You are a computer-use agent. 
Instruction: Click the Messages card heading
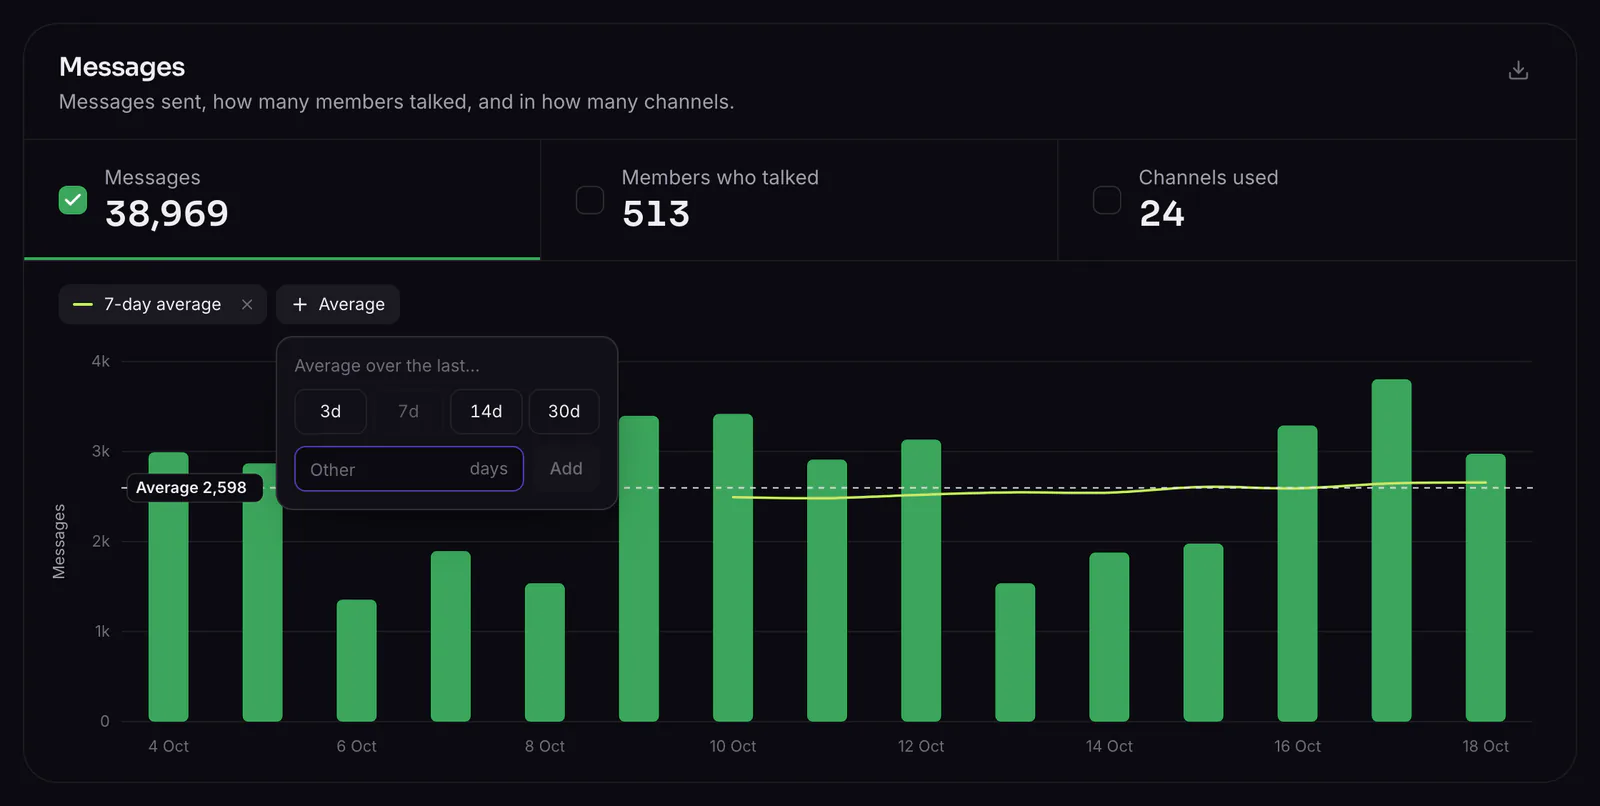pyautogui.click(x=122, y=67)
